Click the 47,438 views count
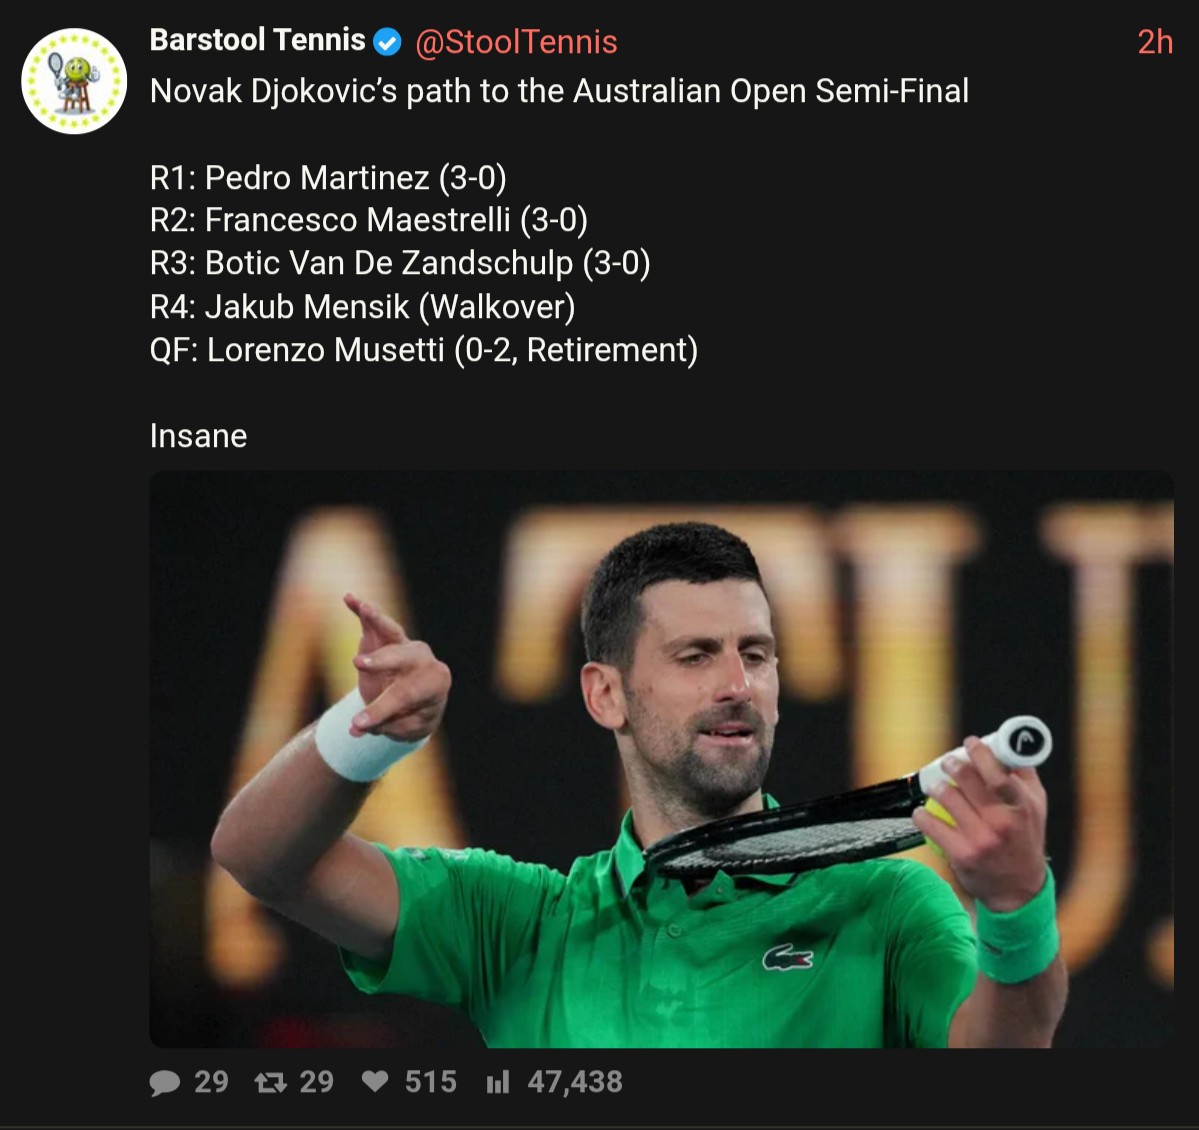The width and height of the screenshot is (1199, 1130). [x=575, y=1082]
